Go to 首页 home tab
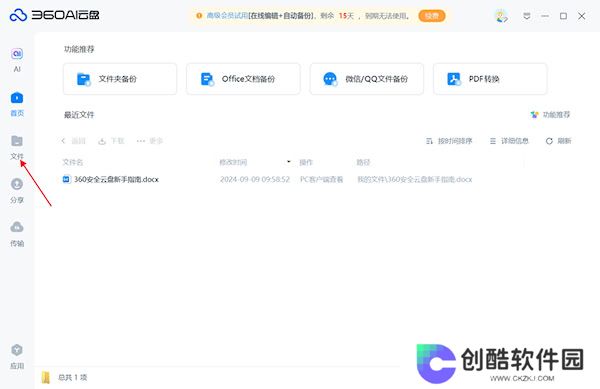The width and height of the screenshot is (600, 389). pyautogui.click(x=17, y=104)
